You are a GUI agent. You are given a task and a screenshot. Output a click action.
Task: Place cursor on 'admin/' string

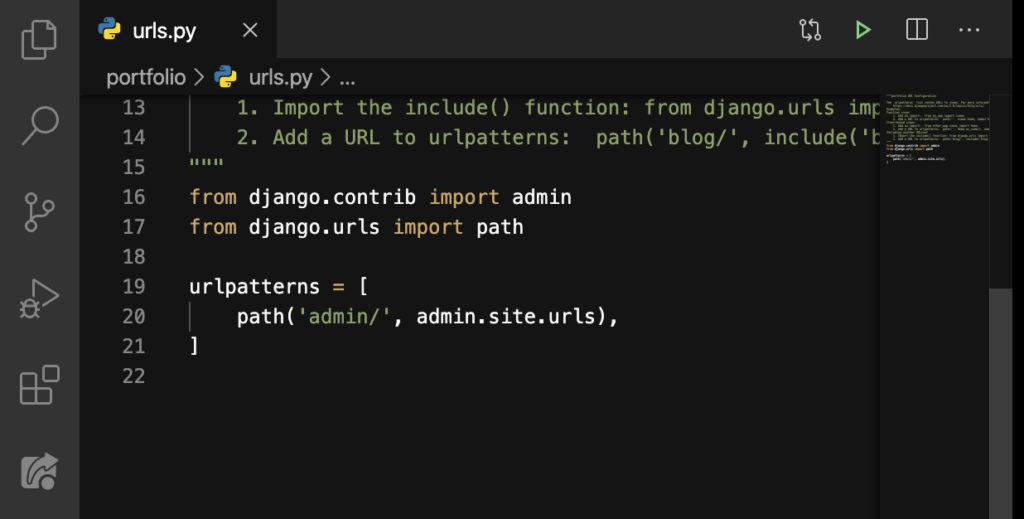coord(344,317)
